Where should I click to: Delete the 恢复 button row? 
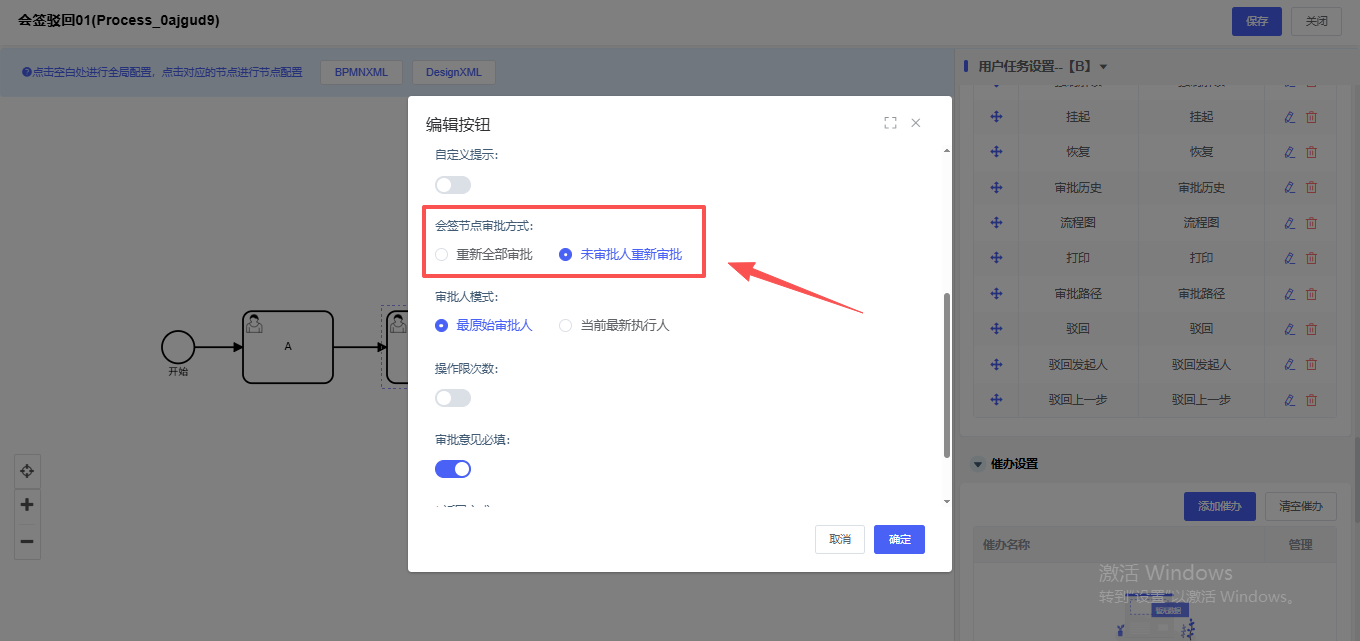pos(1311,152)
